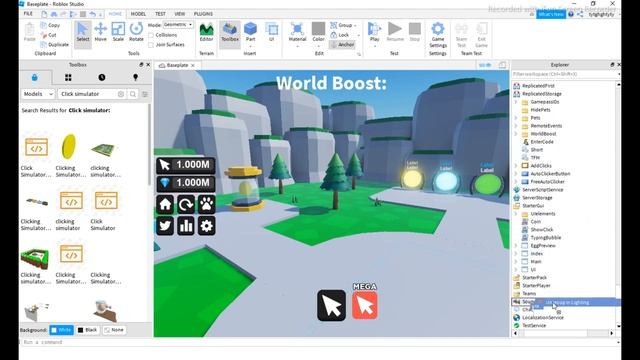The width and height of the screenshot is (640, 360).
Task: Expand the AddClicks item
Action: click(516, 166)
